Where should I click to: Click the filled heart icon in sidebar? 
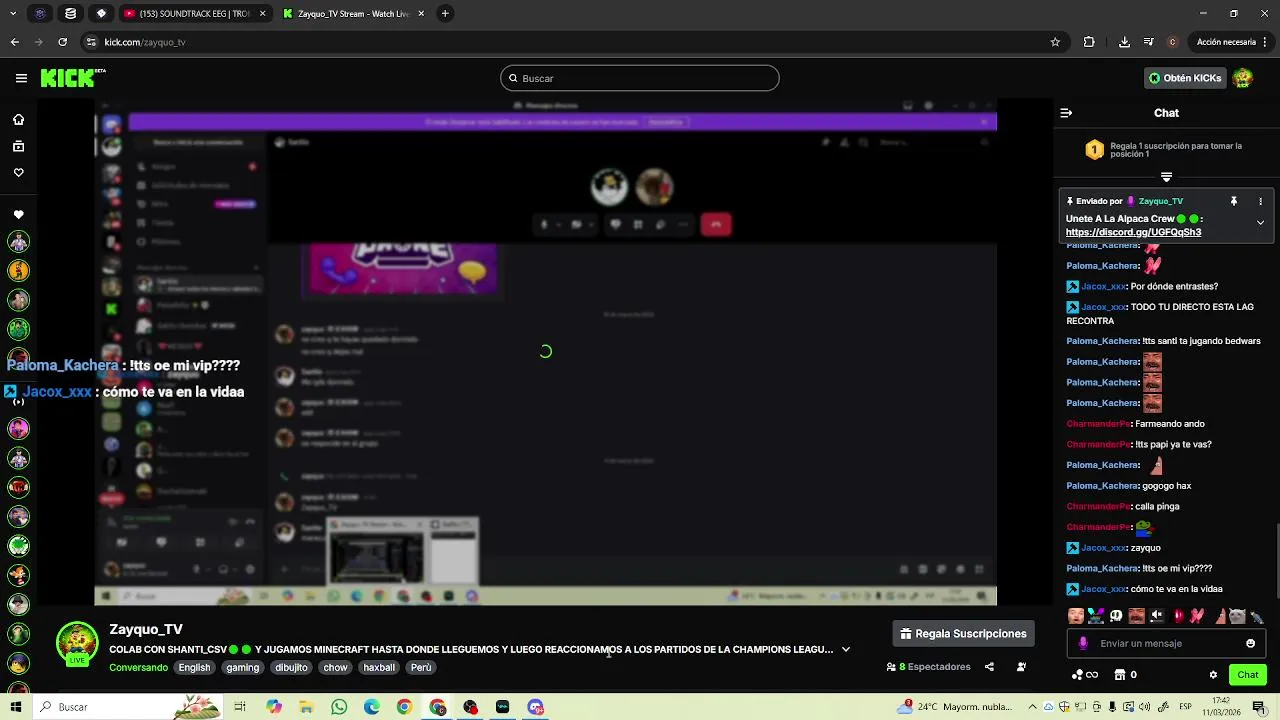18,215
